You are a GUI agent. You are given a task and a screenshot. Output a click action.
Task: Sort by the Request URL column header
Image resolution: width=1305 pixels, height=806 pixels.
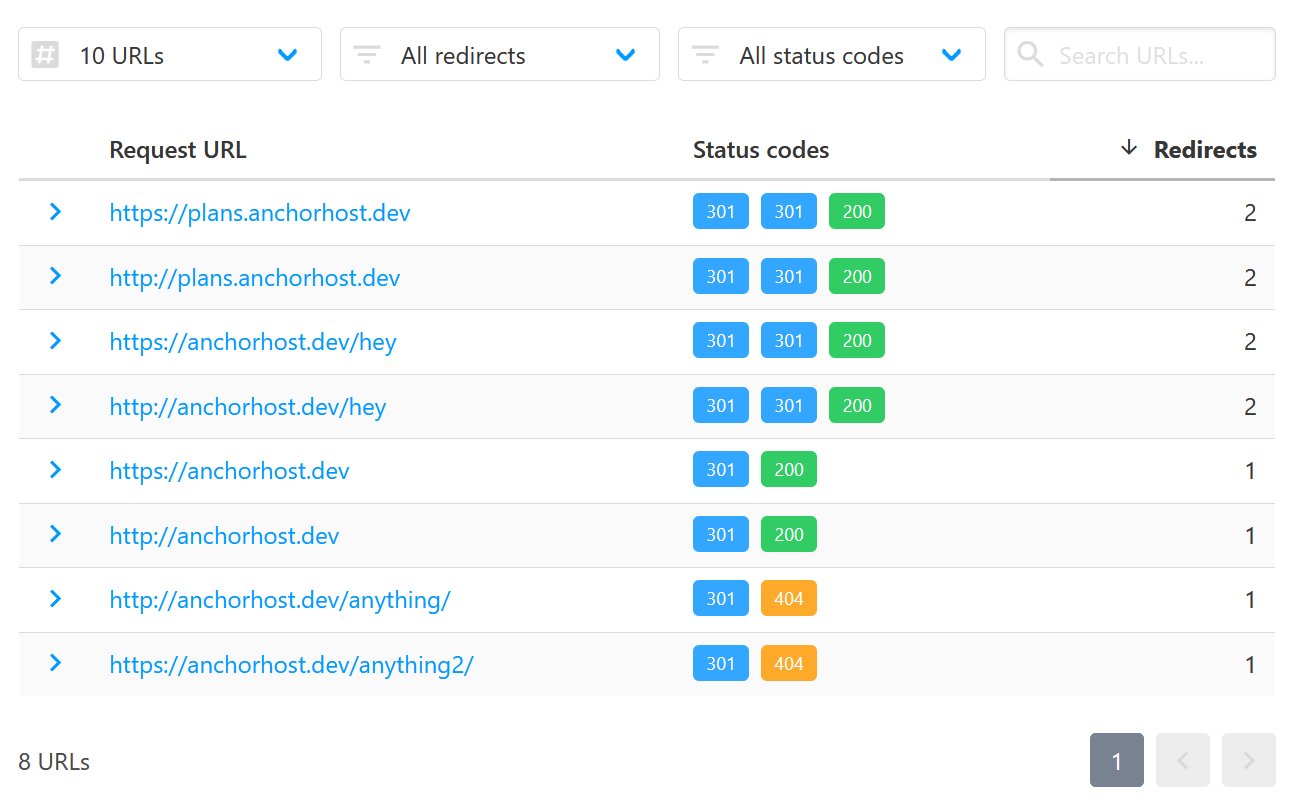[x=177, y=150]
